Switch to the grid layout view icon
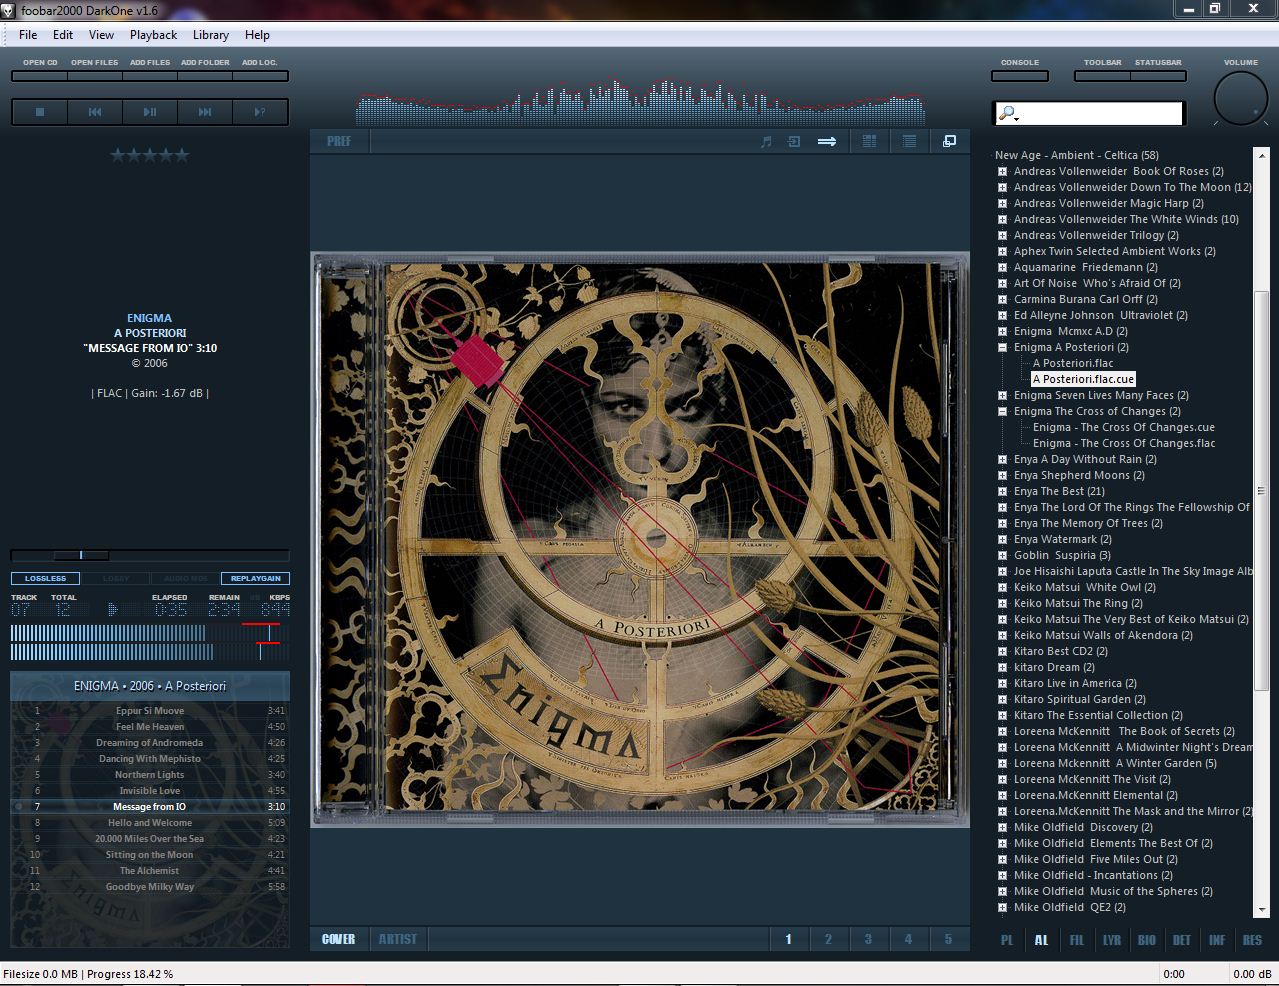The width and height of the screenshot is (1279, 986). pyautogui.click(x=869, y=141)
